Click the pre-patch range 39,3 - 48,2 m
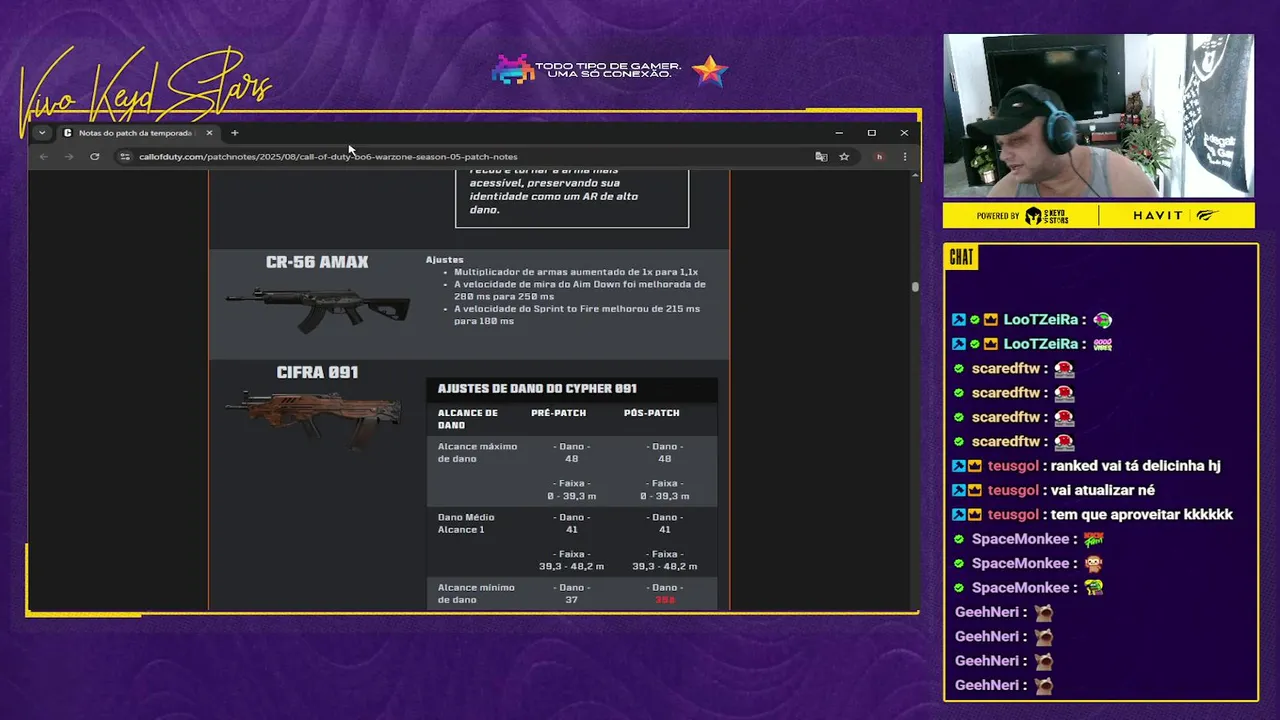 tap(572, 566)
